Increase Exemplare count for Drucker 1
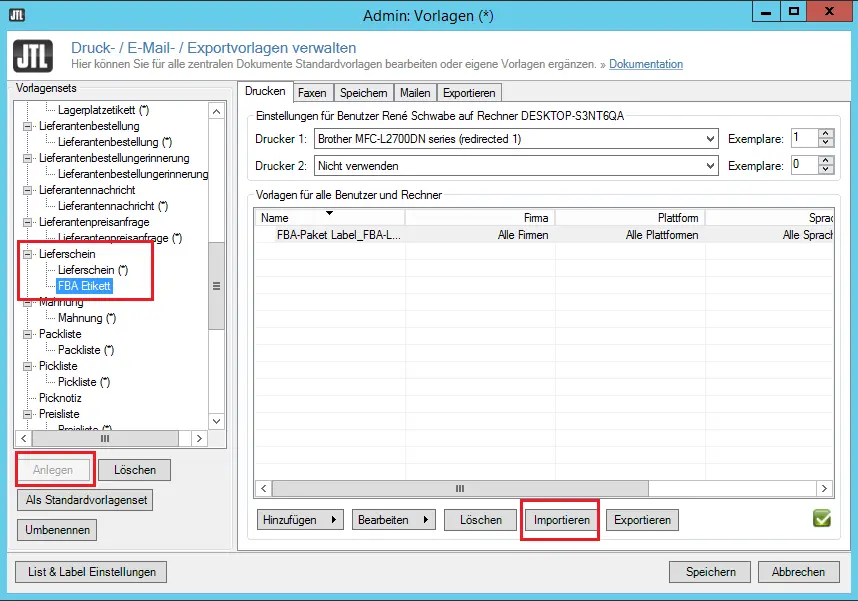Viewport: 858px width, 601px height. (826, 134)
